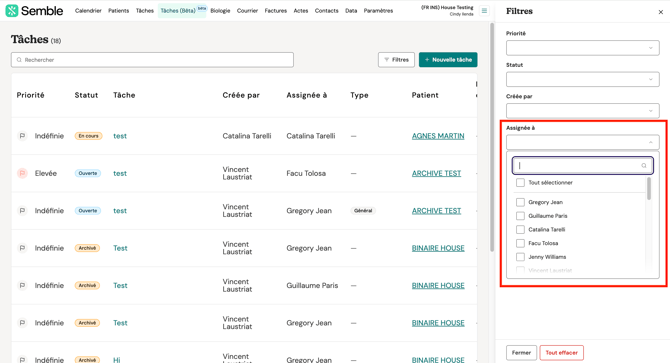Image resolution: width=670 pixels, height=363 pixels.
Task: Check the Catalina Tarelli assignee option
Action: [x=520, y=229]
